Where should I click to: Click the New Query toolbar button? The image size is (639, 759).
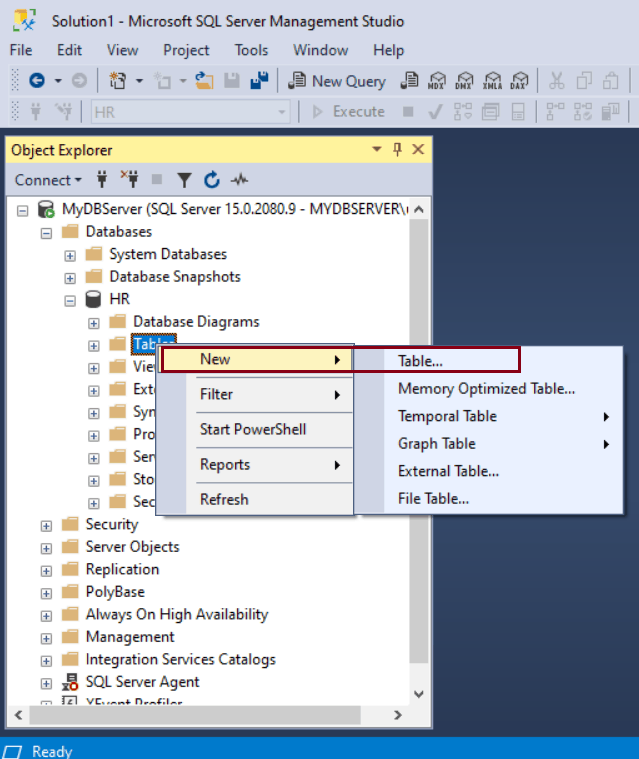[x=337, y=81]
